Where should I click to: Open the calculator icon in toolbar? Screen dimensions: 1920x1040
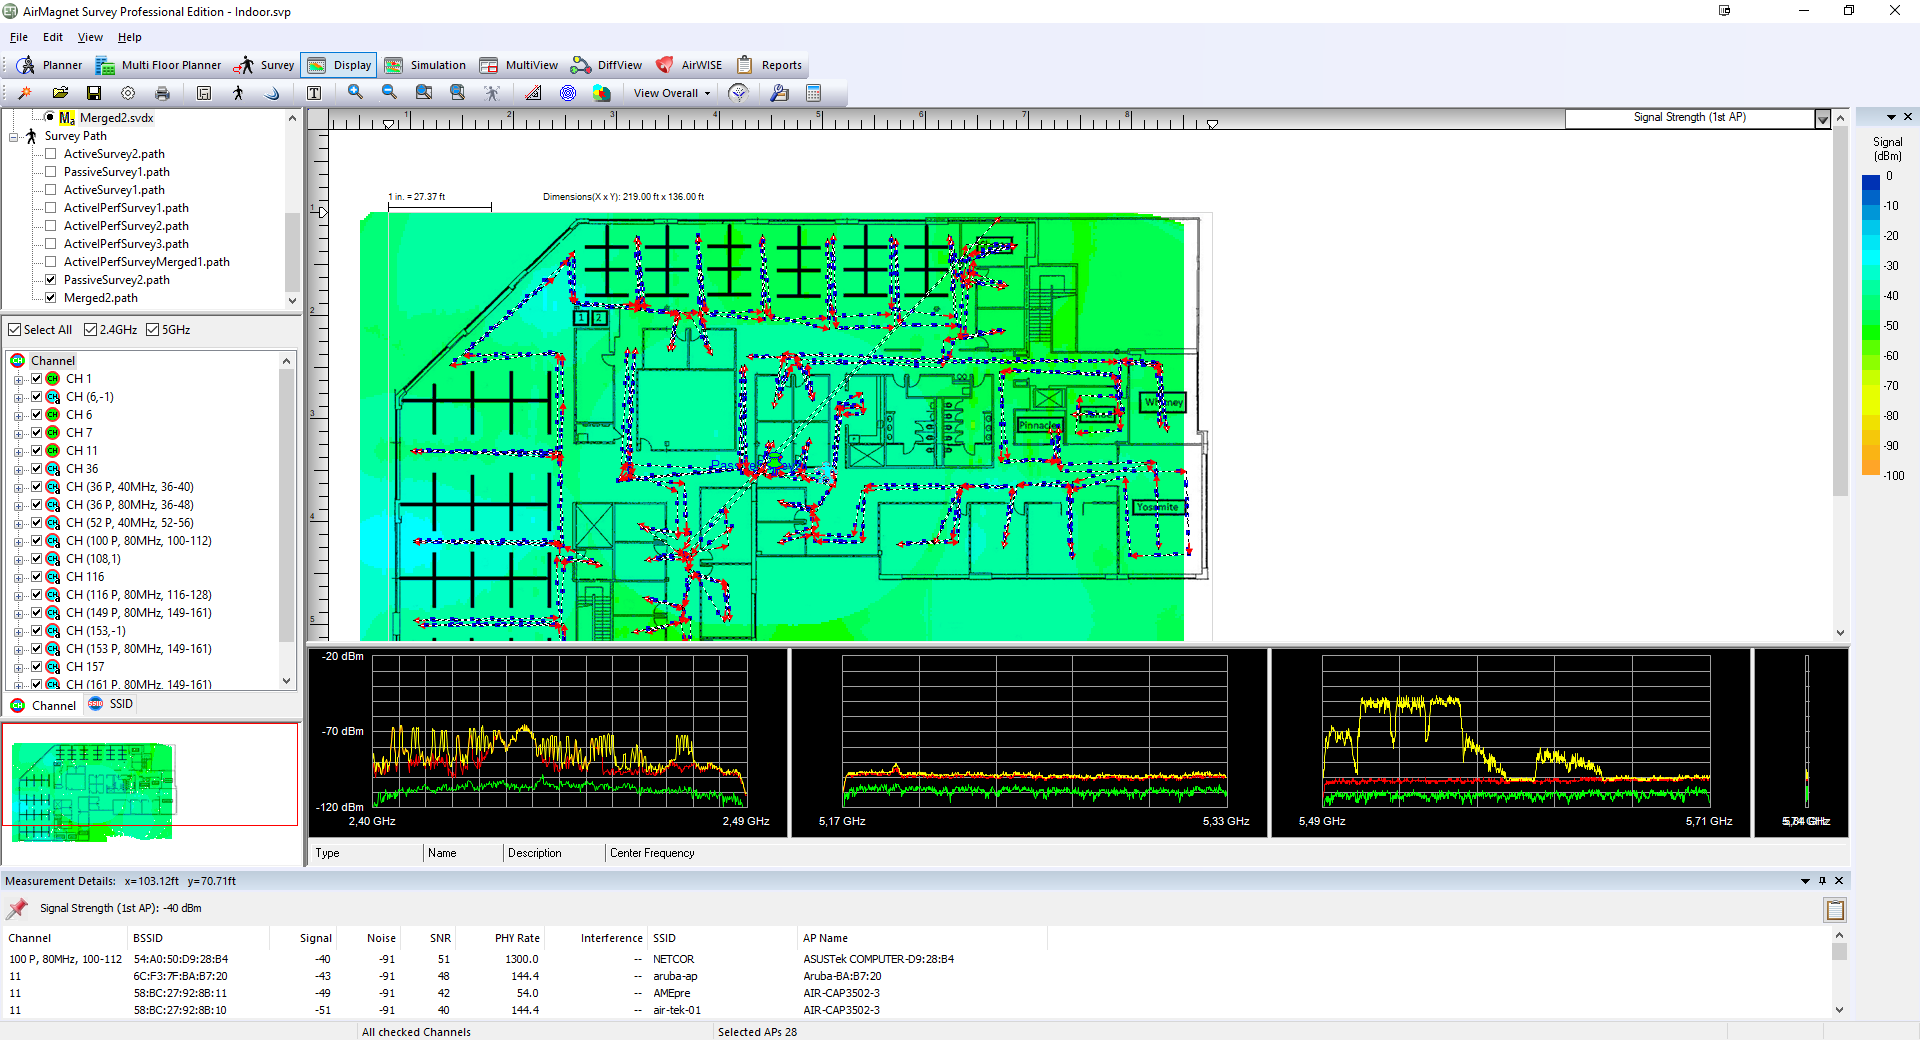[x=814, y=93]
